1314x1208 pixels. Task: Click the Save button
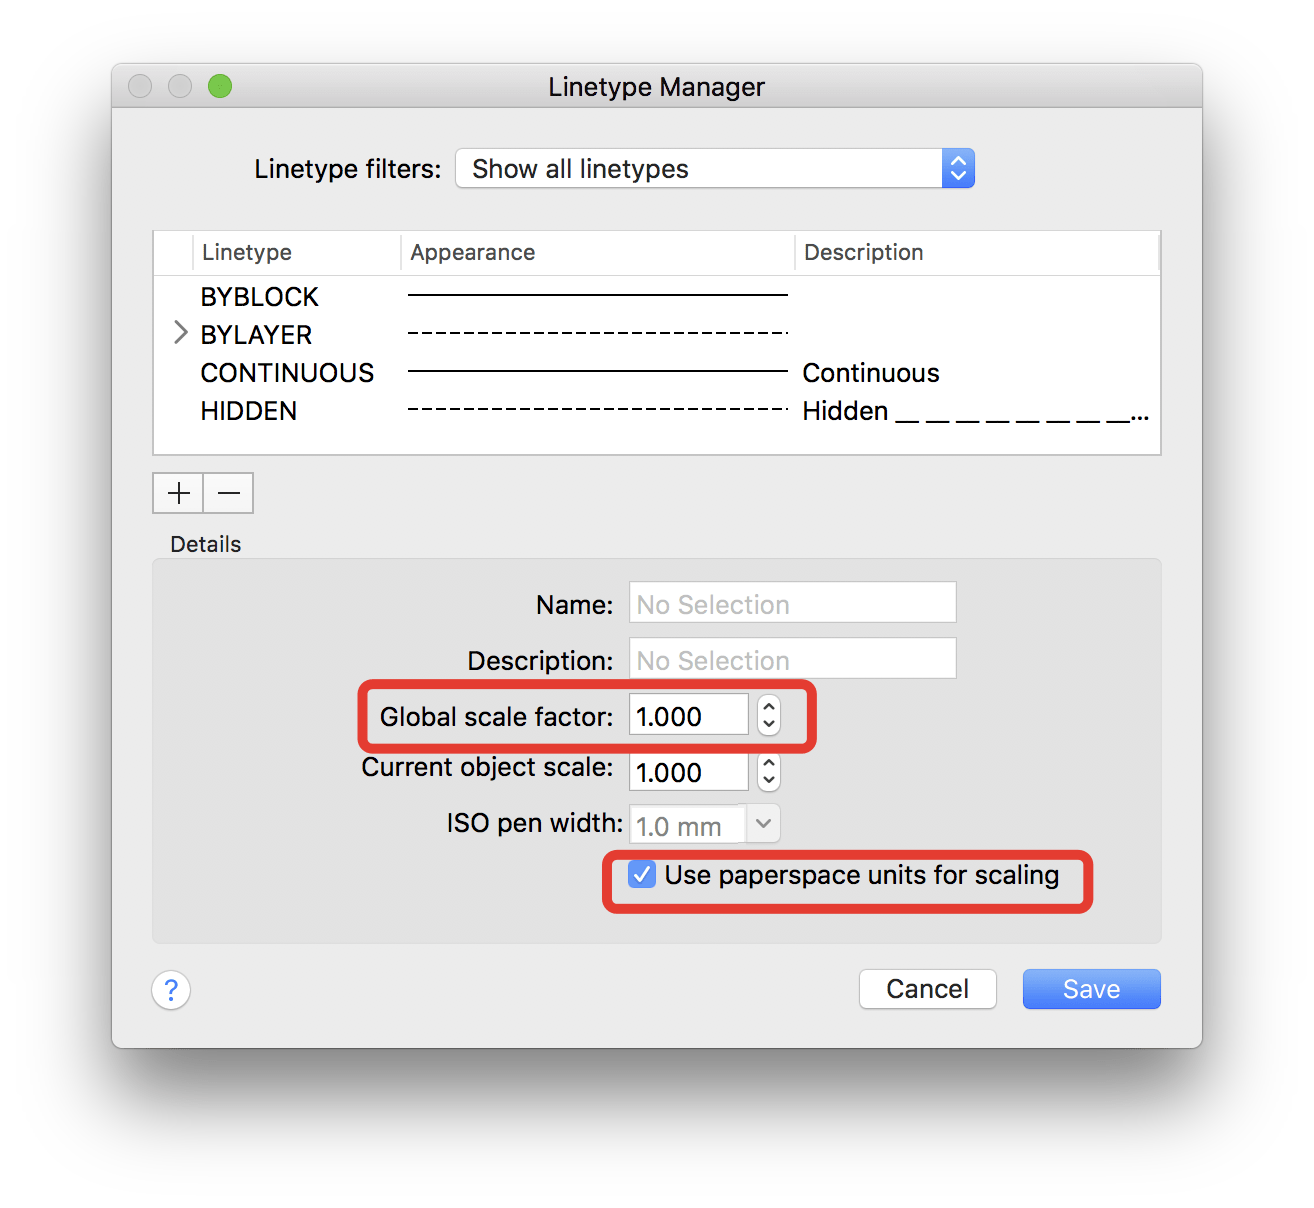[x=1090, y=988]
